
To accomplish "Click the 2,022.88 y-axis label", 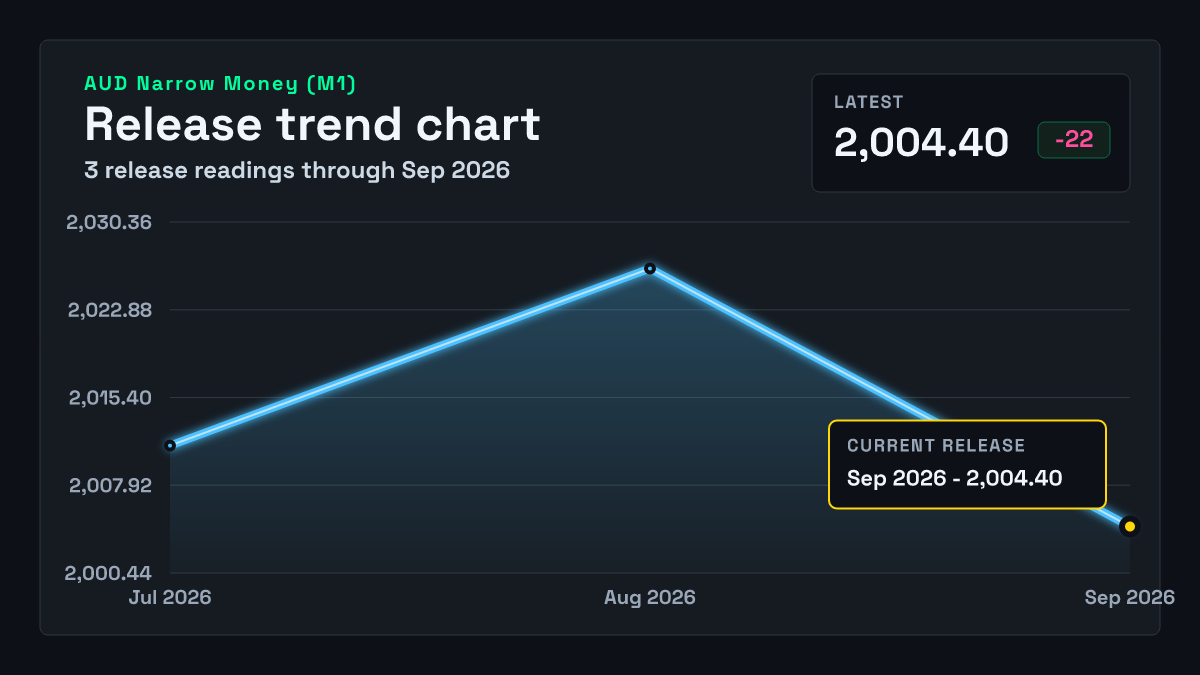I will click(109, 310).
